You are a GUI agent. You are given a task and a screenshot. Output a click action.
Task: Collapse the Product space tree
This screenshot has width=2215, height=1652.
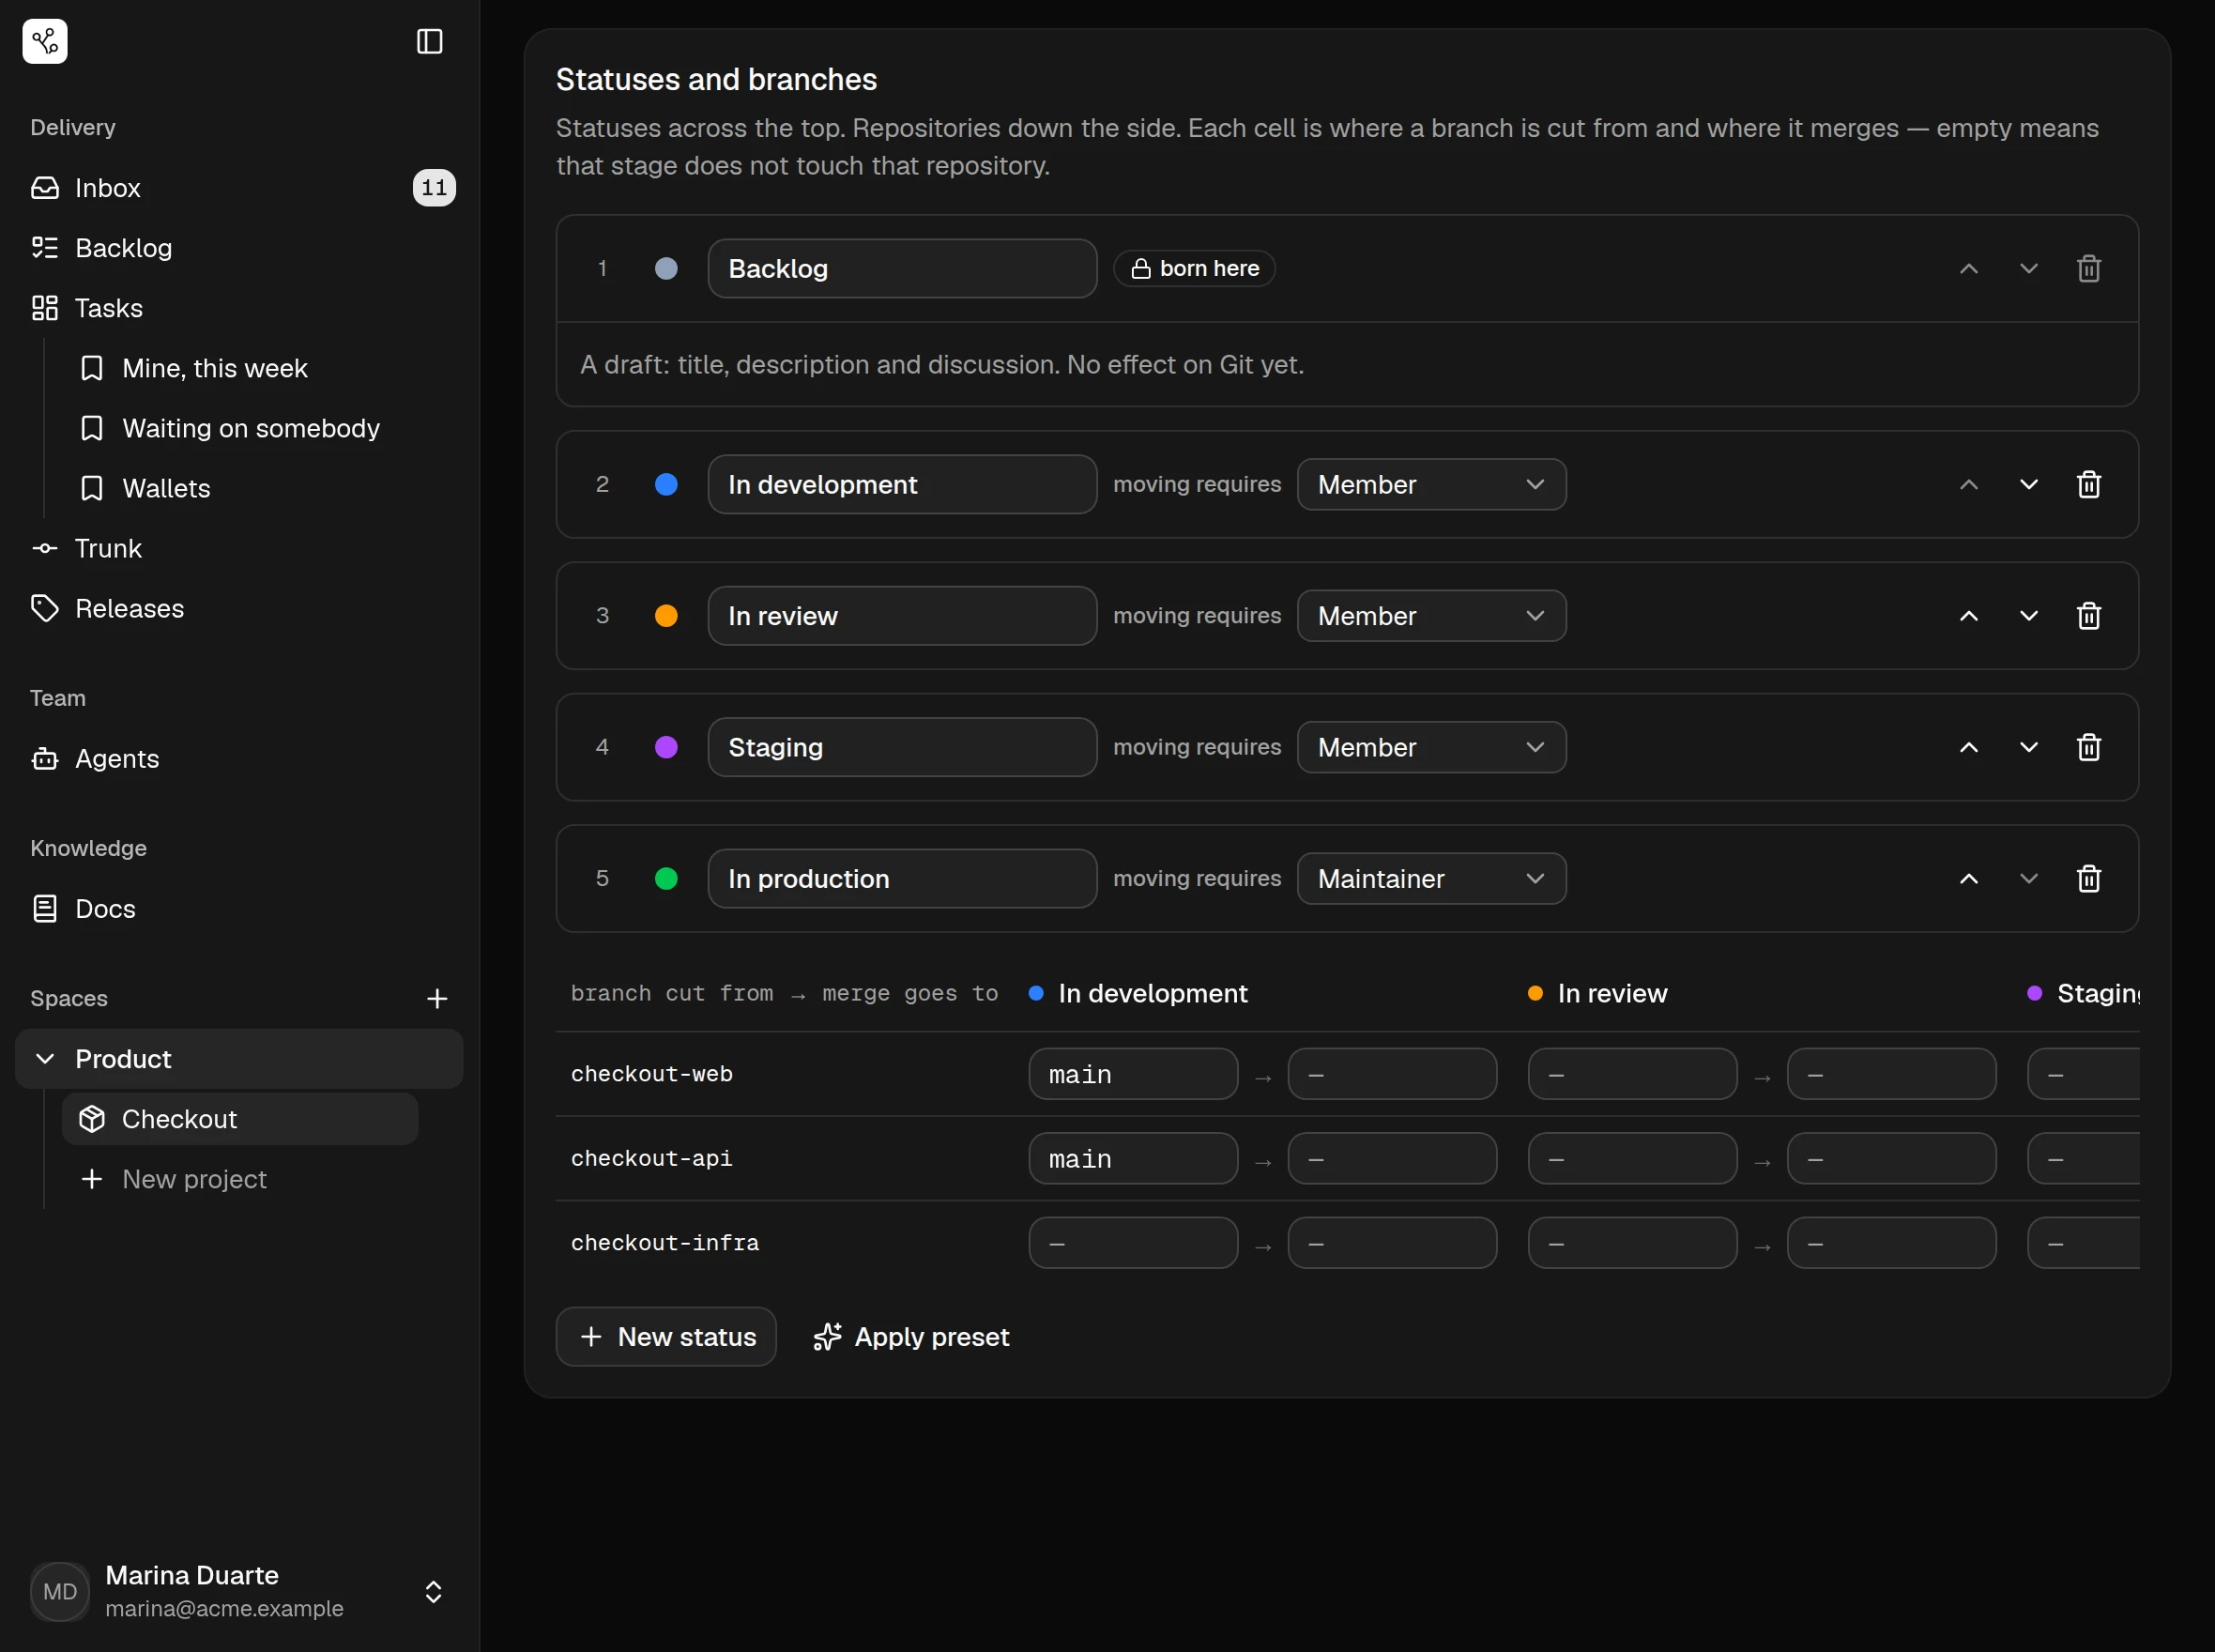[x=45, y=1059]
